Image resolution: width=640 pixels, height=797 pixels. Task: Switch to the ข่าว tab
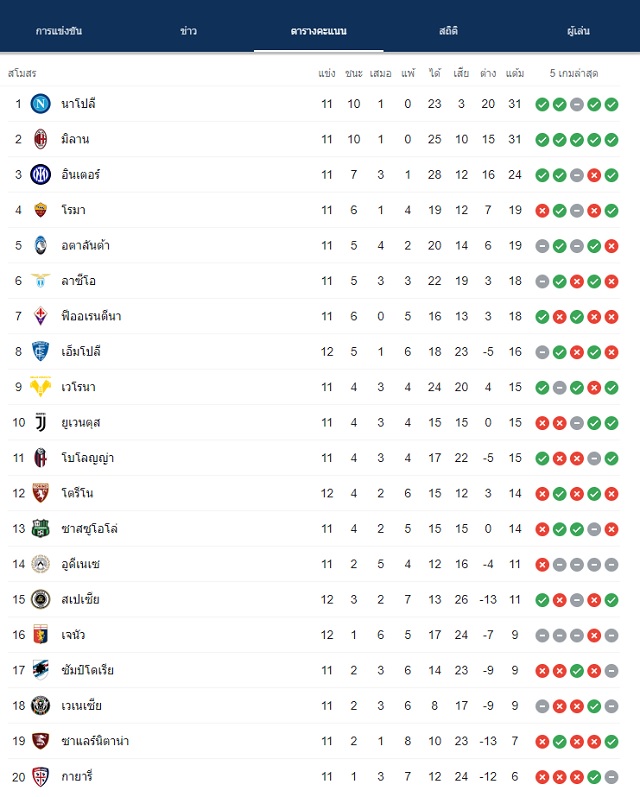pyautogui.click(x=189, y=31)
